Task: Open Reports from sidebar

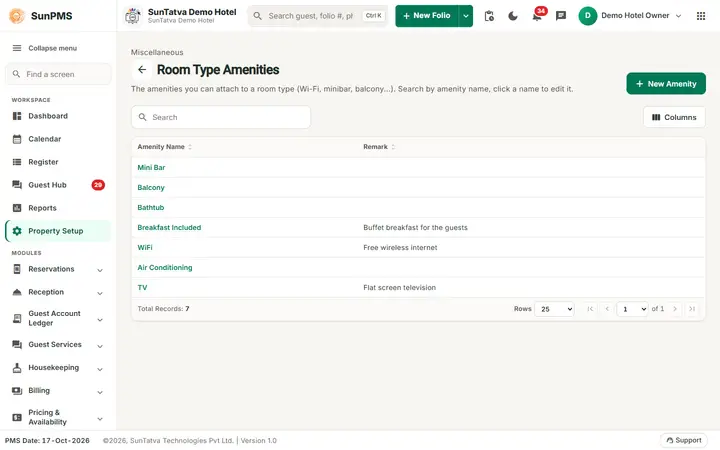Action: click(x=58, y=208)
